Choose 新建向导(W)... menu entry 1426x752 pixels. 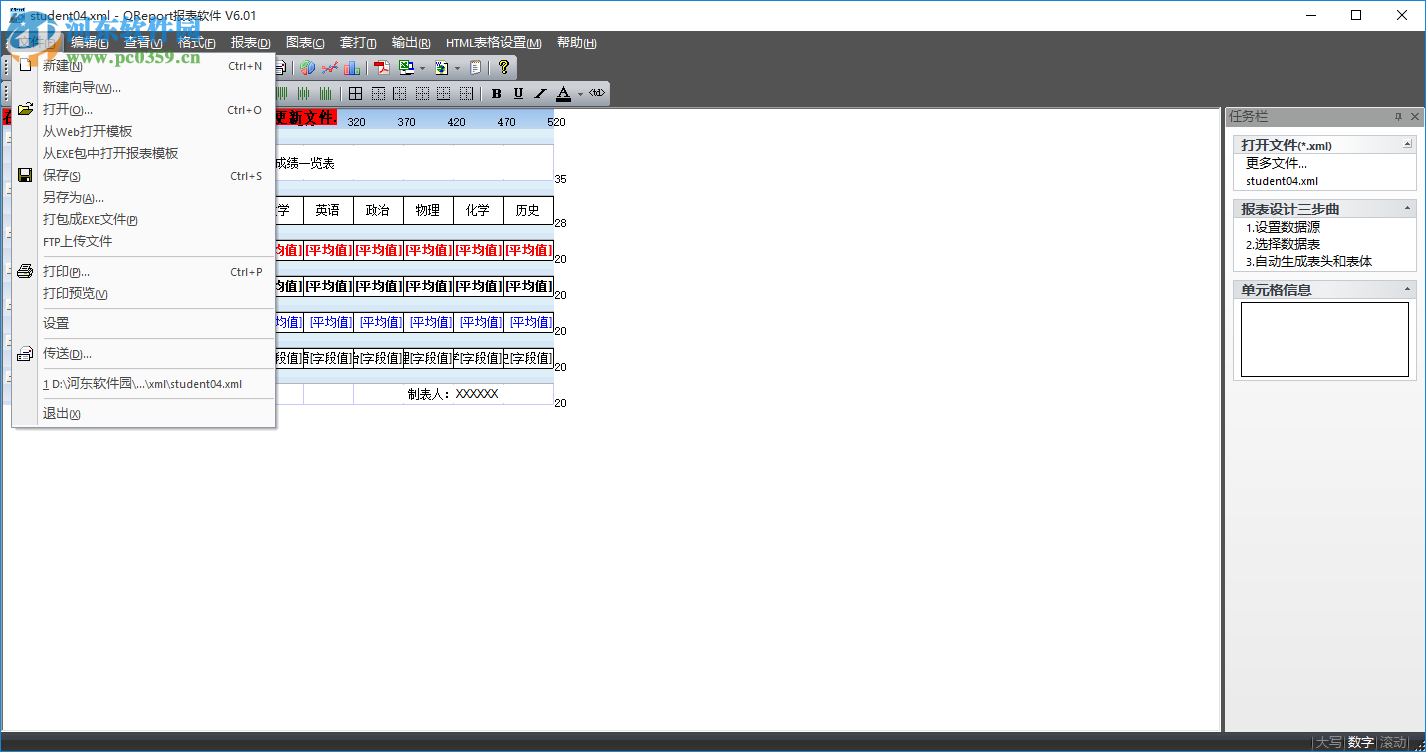point(143,88)
